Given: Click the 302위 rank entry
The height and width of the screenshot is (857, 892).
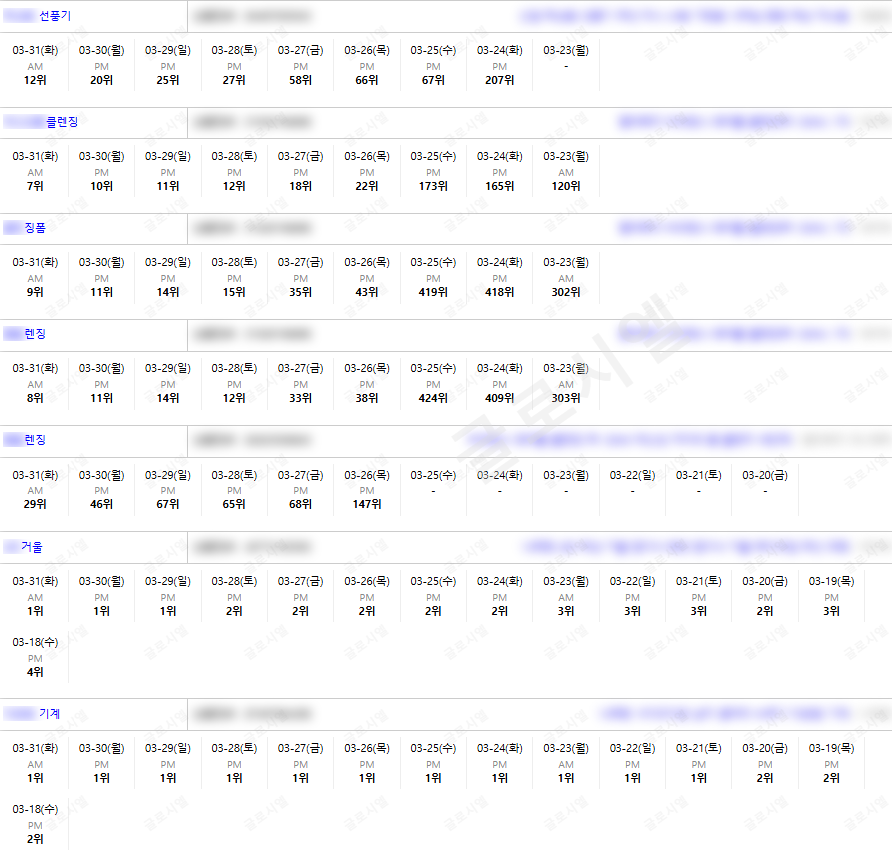Looking at the screenshot, I should tap(566, 292).
